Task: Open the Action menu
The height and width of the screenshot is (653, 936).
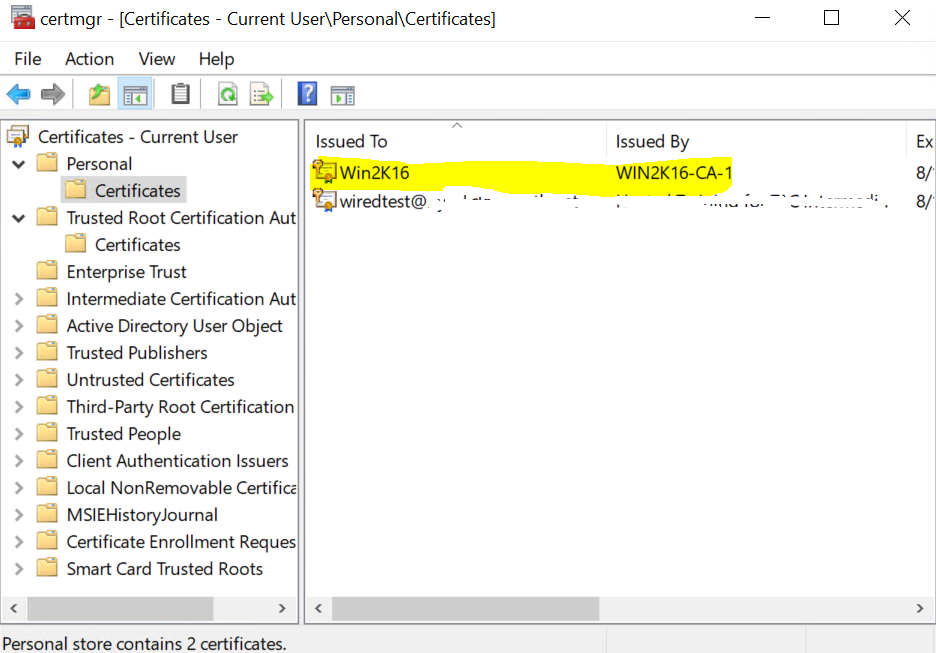Action: [x=90, y=59]
